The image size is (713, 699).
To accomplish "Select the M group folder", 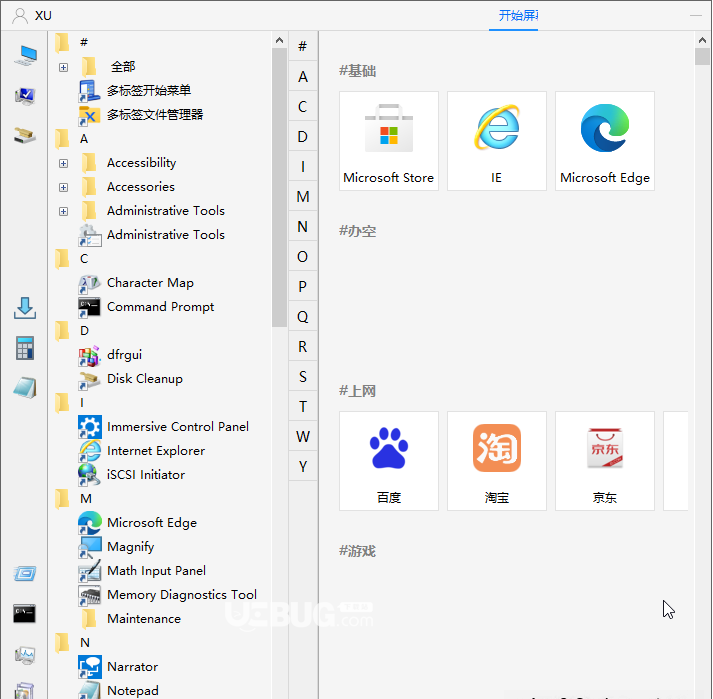I will pos(73,499).
